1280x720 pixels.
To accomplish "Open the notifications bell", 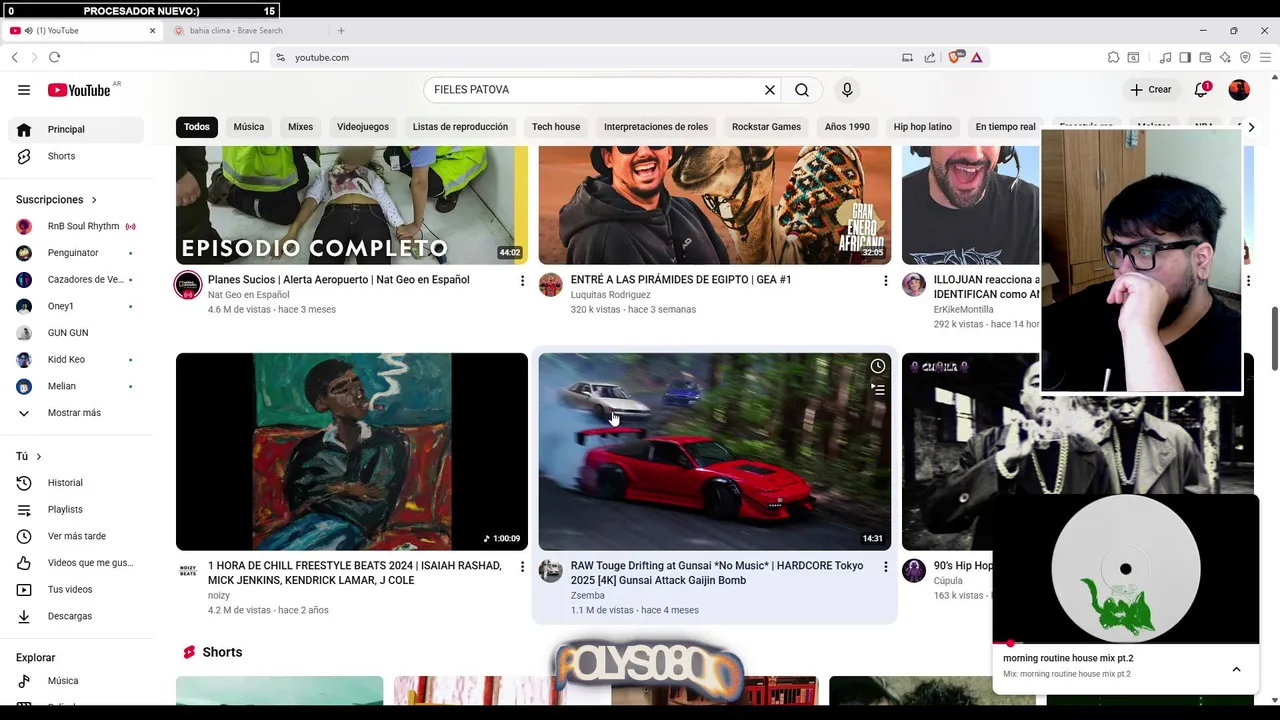I will coord(1202,90).
